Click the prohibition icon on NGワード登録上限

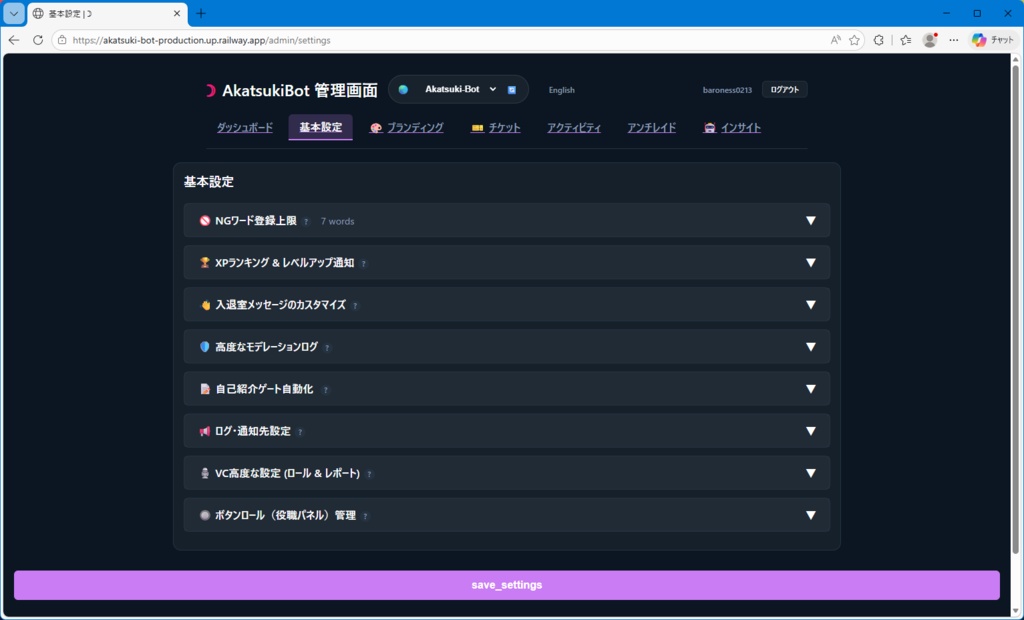tap(204, 221)
